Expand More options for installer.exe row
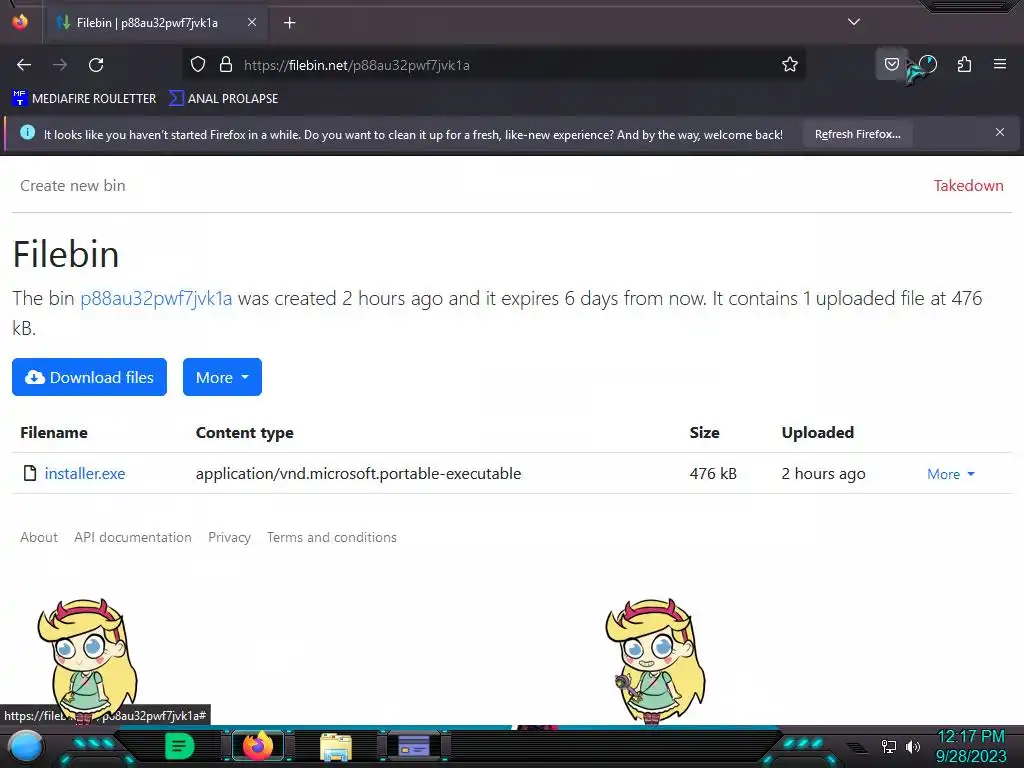The height and width of the screenshot is (768, 1024). point(951,474)
